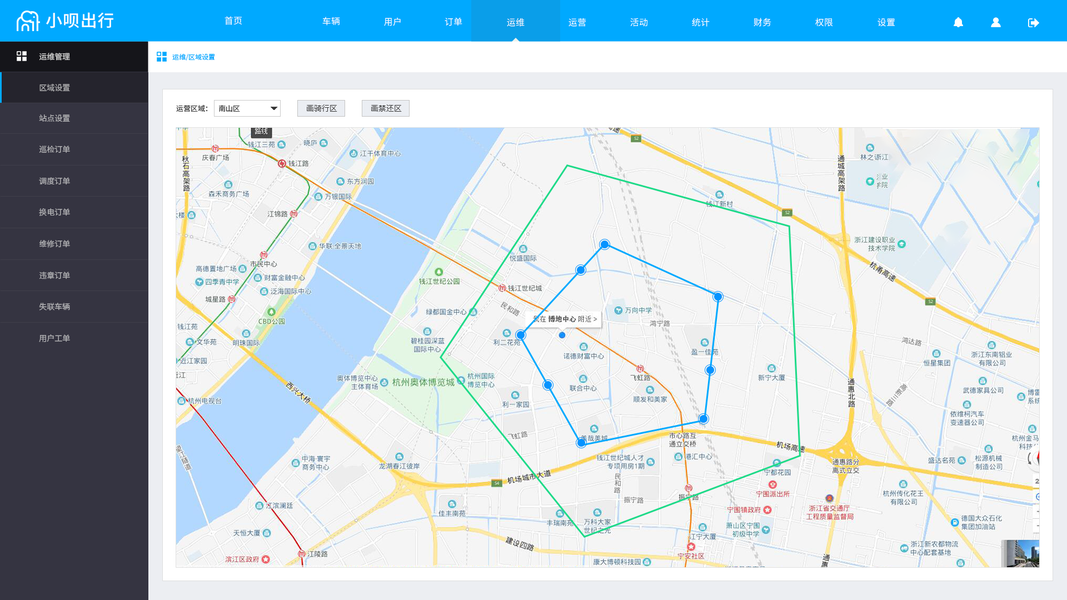The width and height of the screenshot is (1067, 600).
Task: Open 用户工单 in the sidebar
Action: coord(74,338)
